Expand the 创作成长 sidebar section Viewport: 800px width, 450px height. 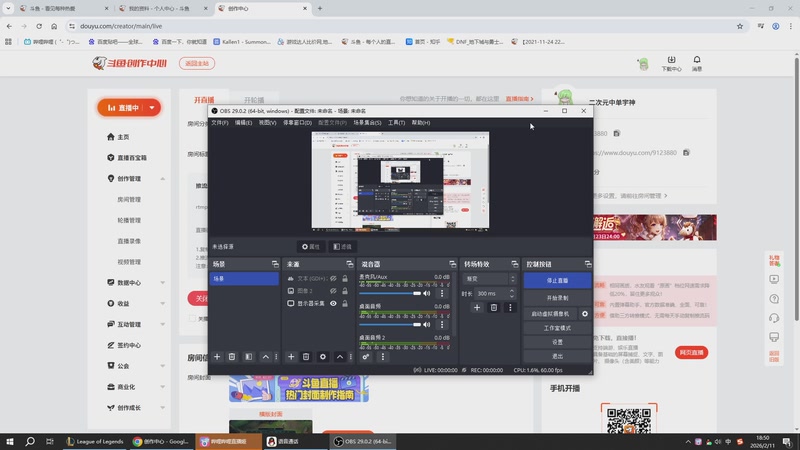[162, 408]
